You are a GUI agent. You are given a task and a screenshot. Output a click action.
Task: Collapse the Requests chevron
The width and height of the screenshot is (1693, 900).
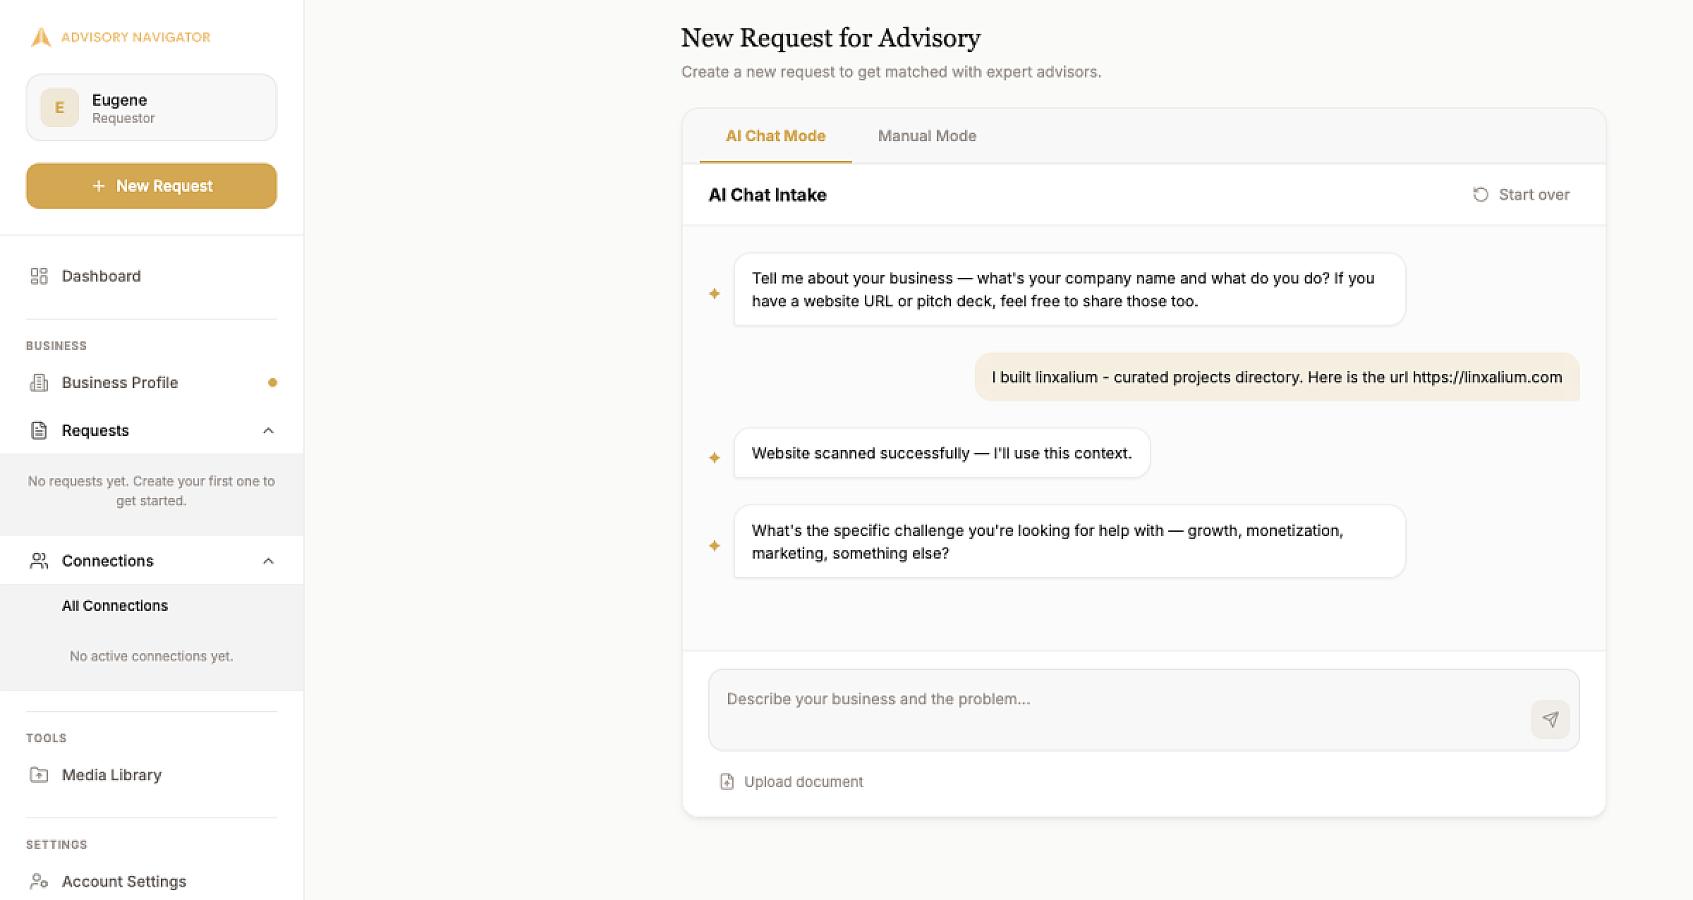268,430
